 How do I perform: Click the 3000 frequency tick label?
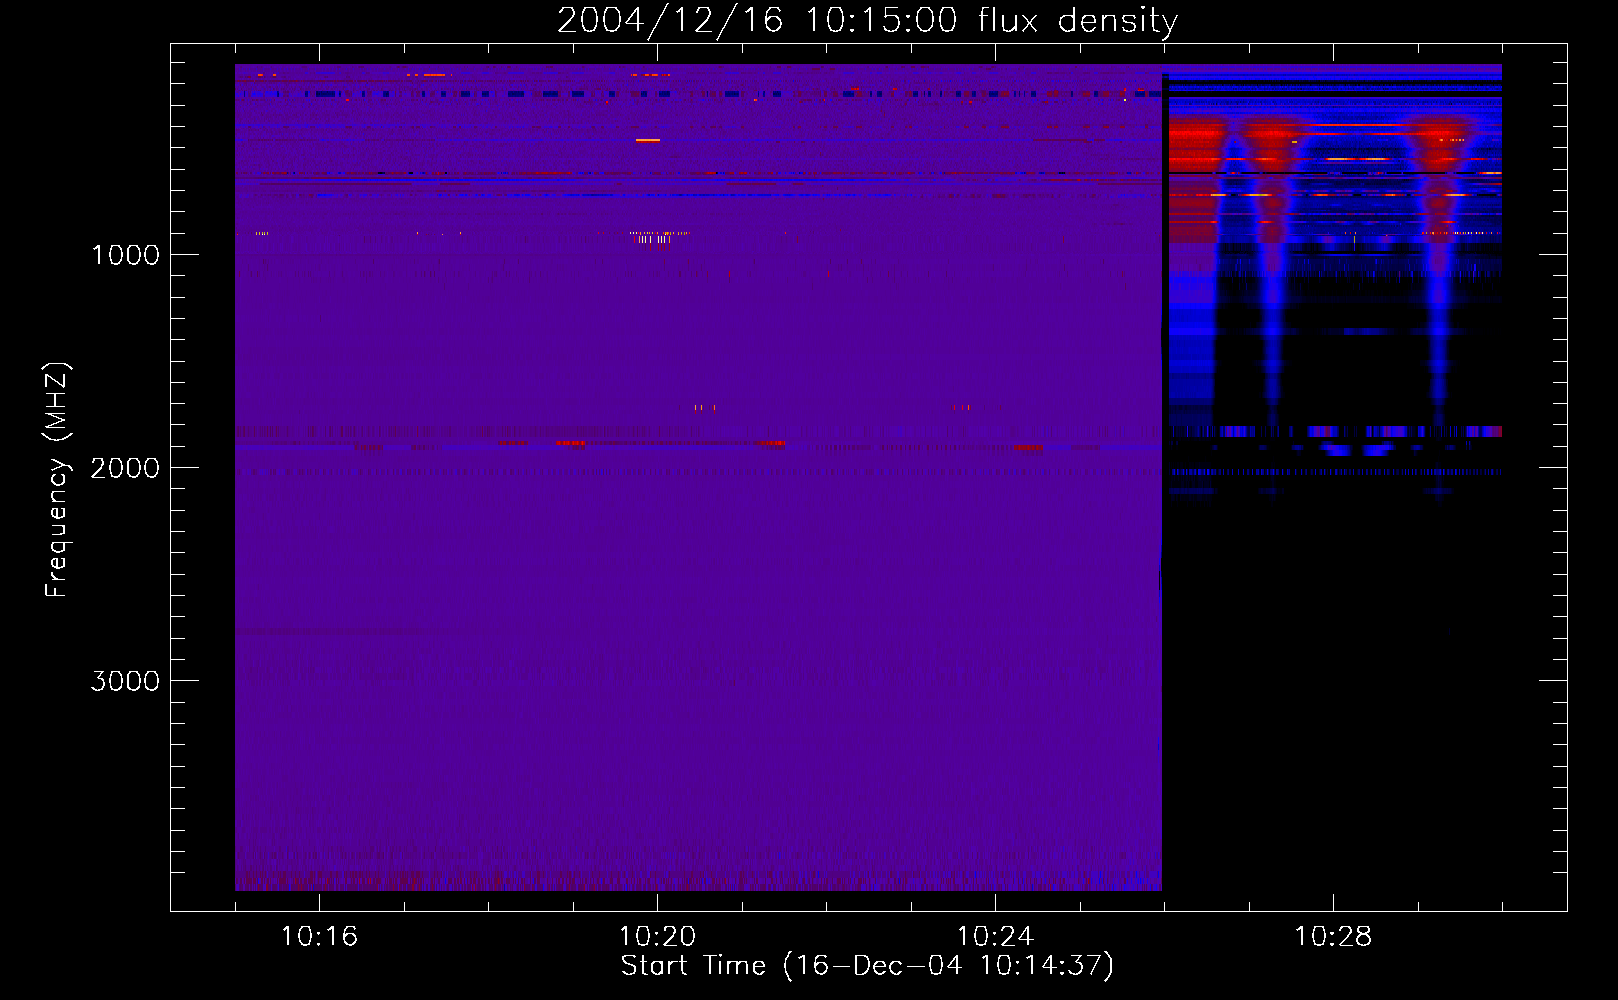click(x=125, y=681)
